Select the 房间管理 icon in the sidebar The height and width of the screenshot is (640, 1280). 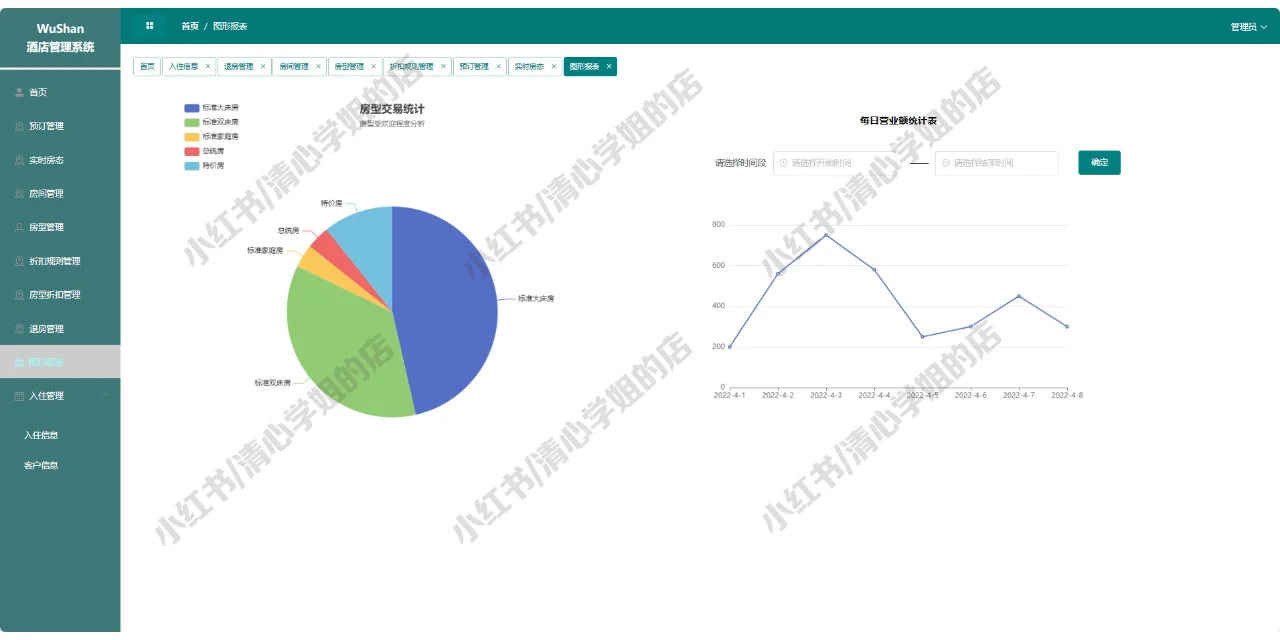(21, 193)
